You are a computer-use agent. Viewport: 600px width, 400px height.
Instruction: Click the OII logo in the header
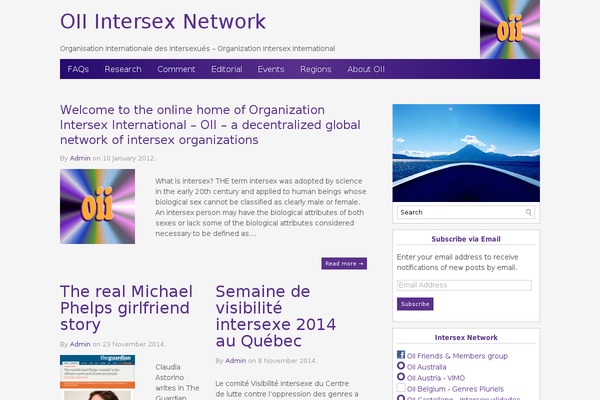pyautogui.click(x=510, y=29)
